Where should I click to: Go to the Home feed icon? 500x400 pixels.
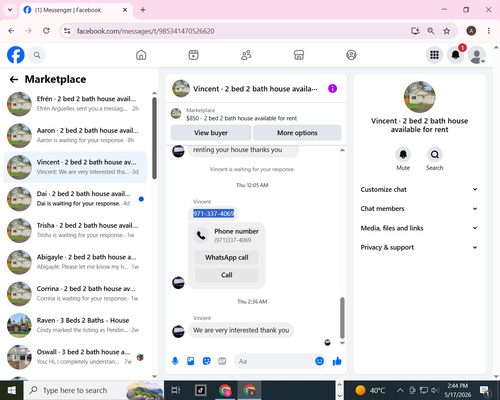[x=141, y=55]
